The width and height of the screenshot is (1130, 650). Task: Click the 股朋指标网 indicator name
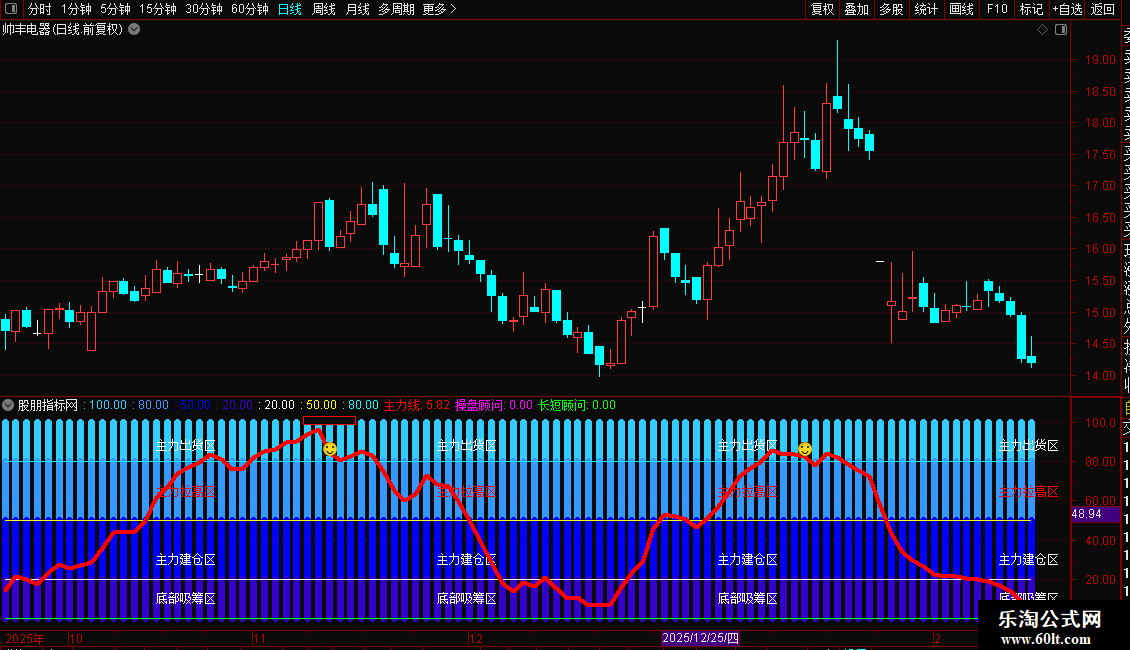pyautogui.click(x=48, y=405)
